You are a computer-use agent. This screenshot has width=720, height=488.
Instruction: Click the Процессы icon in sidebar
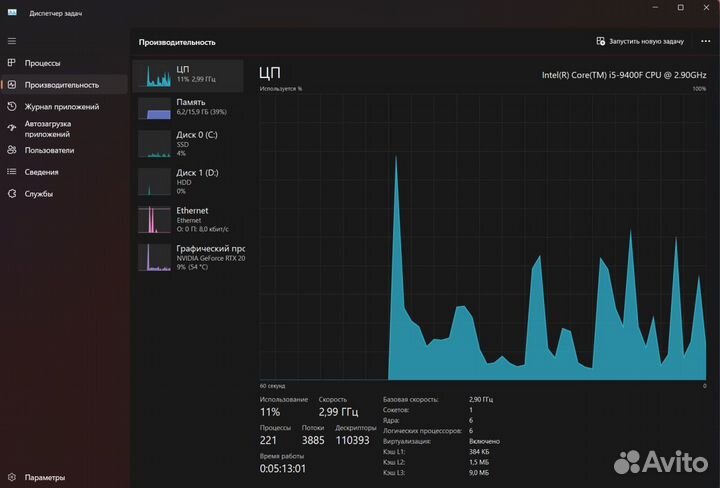coord(12,63)
